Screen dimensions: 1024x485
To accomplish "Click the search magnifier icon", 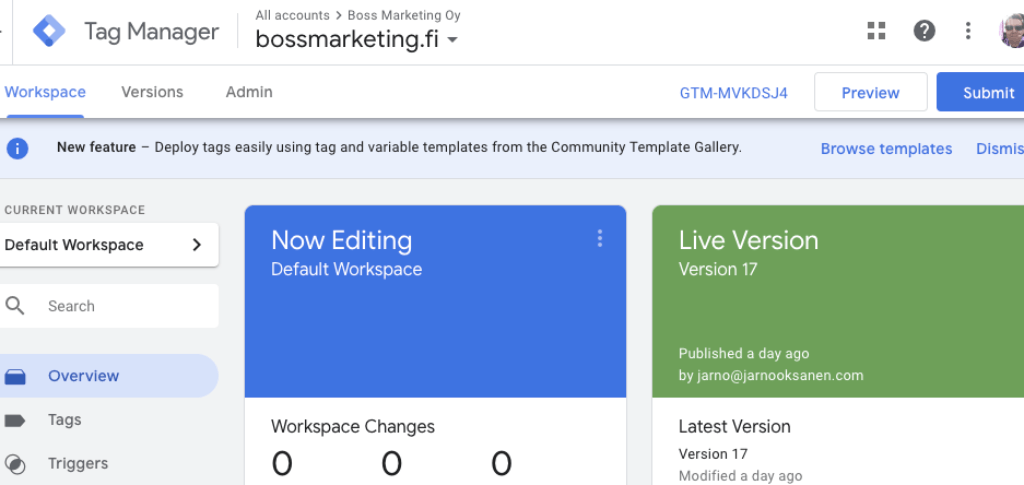I will coord(15,305).
